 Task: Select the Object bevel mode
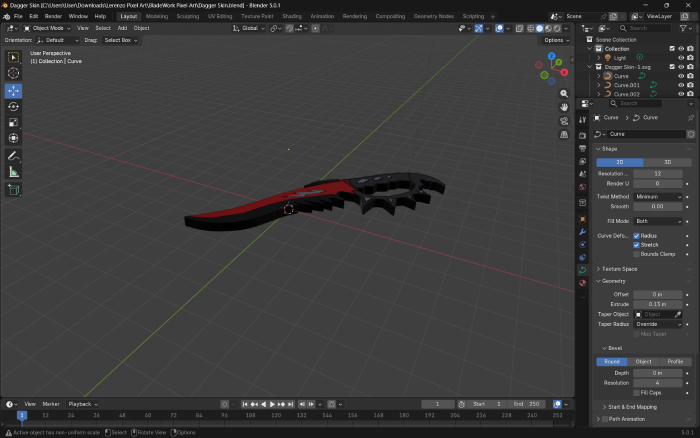tap(643, 362)
